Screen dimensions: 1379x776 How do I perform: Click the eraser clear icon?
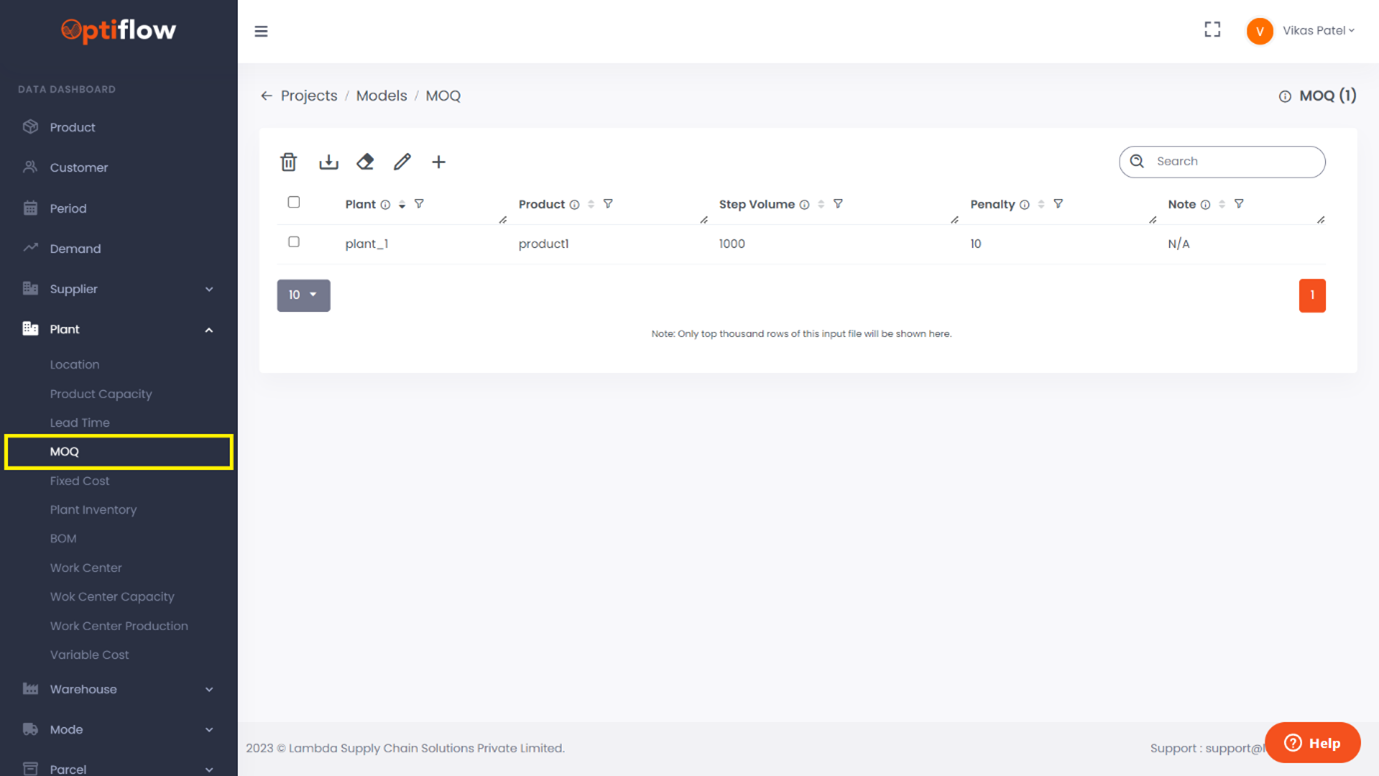365,162
